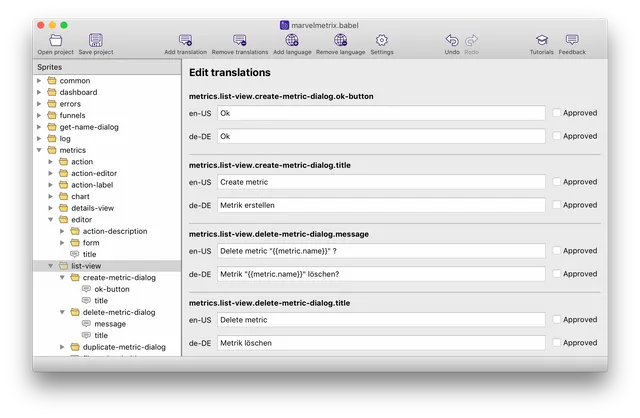This screenshot has width=640, height=418.
Task: Click the Add language globe icon
Action: point(292,40)
